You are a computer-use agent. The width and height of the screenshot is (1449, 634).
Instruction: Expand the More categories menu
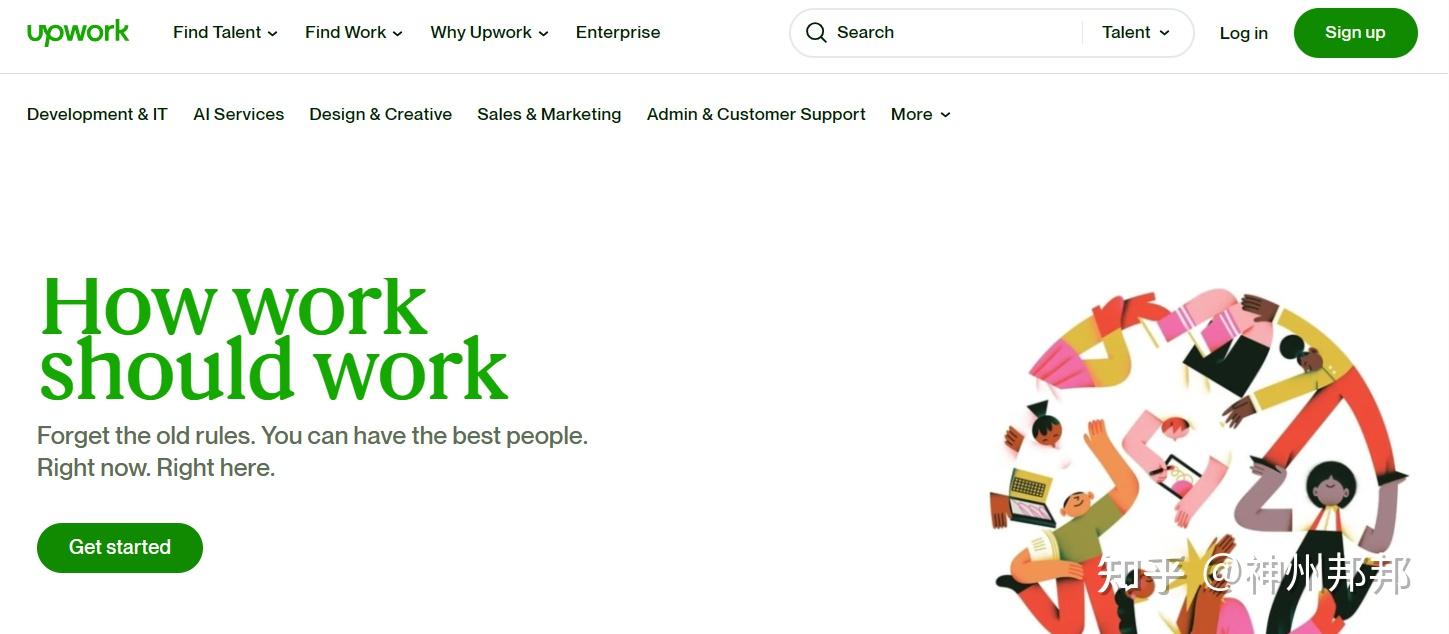pos(921,115)
